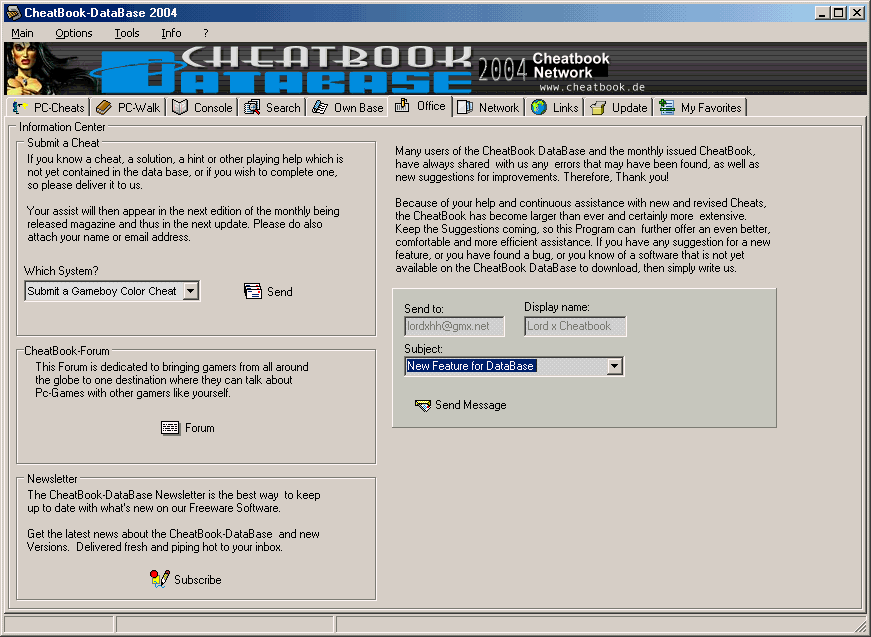This screenshot has width=871, height=637.
Task: Click the Own Base tab icon
Action: [320, 108]
